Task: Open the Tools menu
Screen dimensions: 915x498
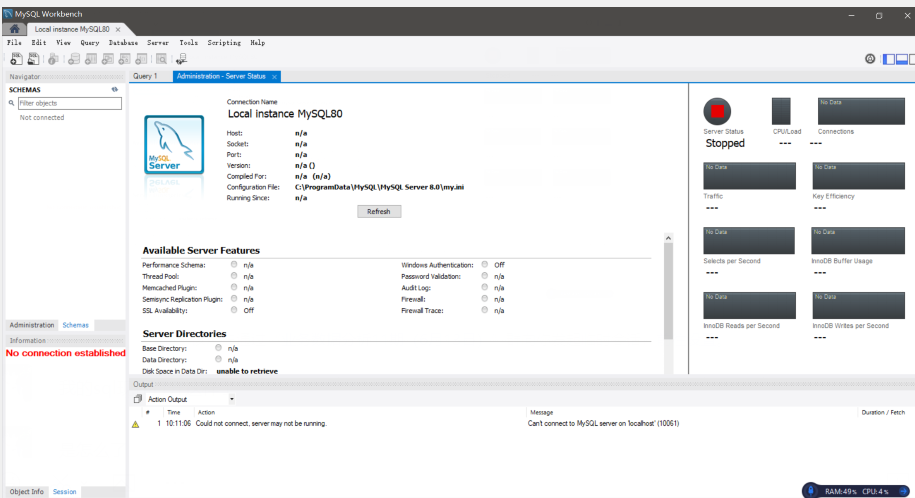Action: [x=188, y=43]
